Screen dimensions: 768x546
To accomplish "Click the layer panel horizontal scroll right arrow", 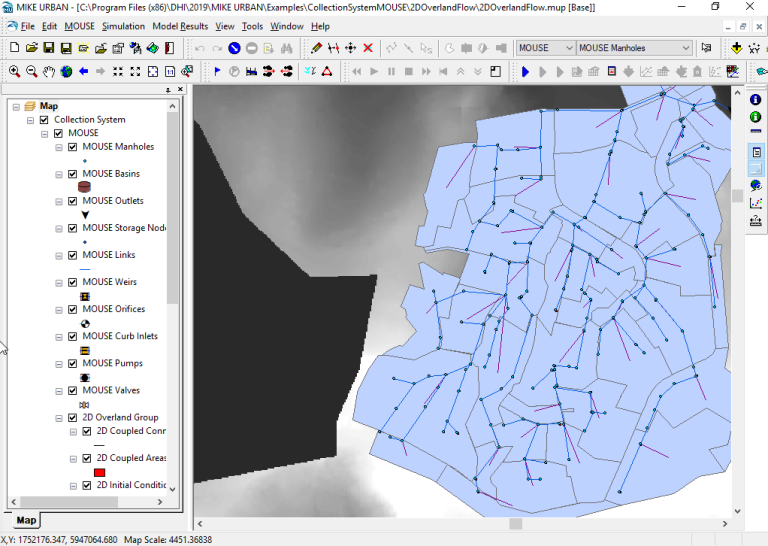I will coord(160,502).
